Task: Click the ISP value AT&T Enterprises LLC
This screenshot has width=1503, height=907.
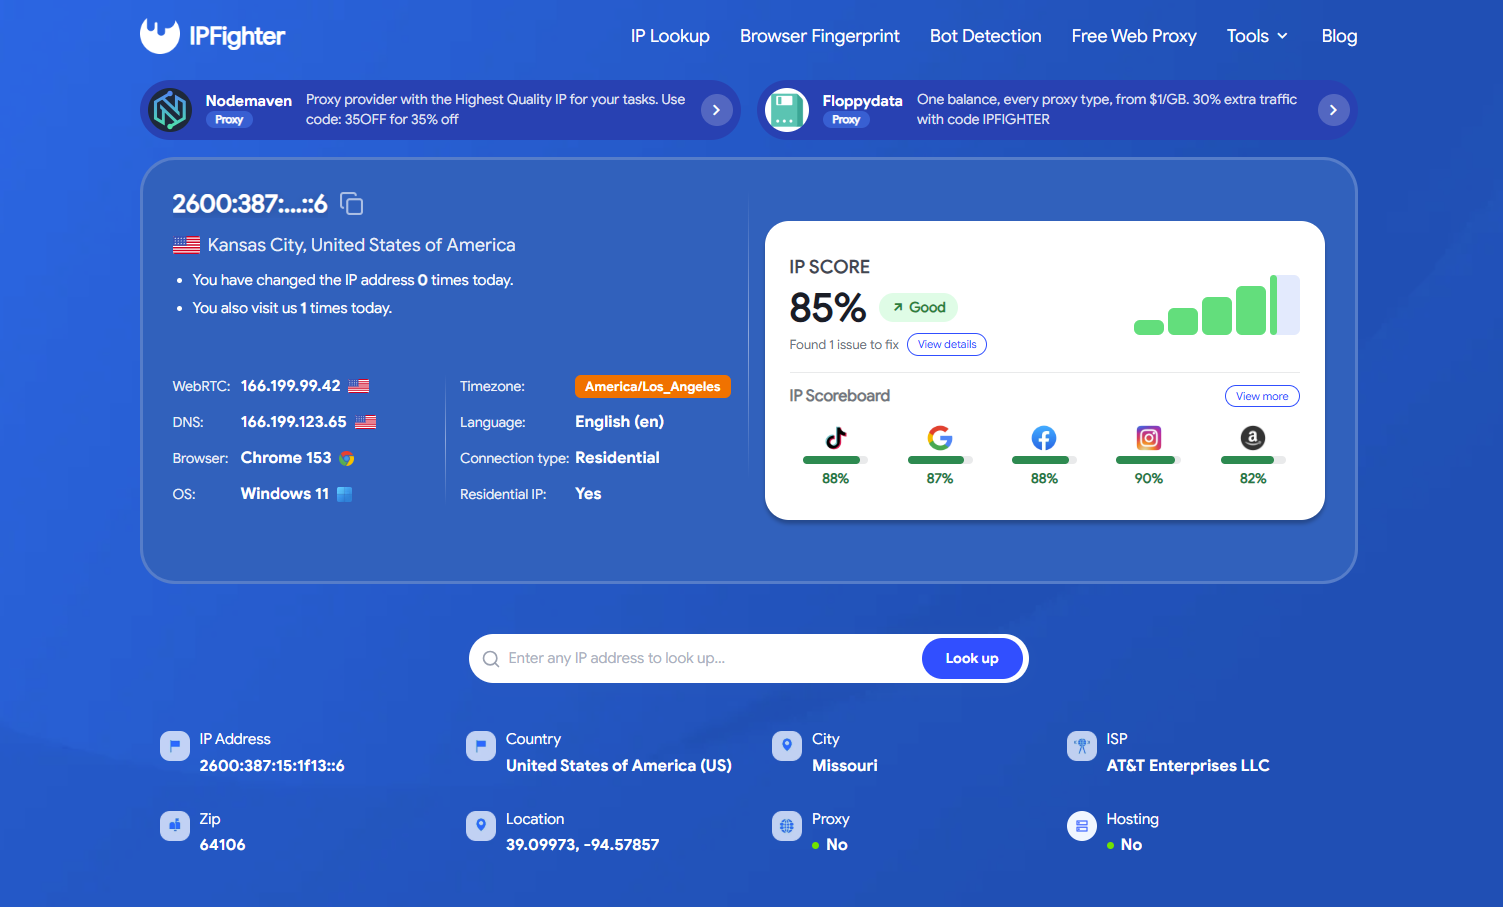Action: coord(1188,765)
